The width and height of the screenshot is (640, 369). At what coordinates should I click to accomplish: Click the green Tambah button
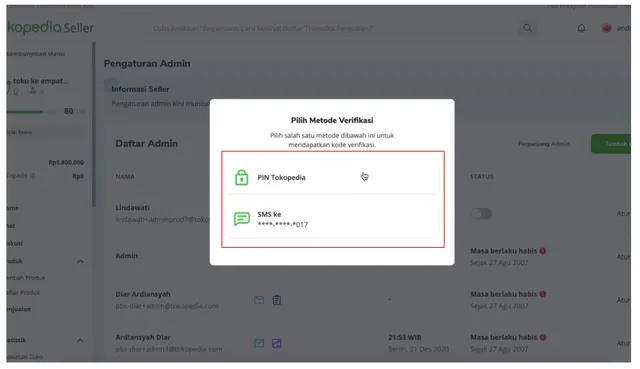[611, 144]
